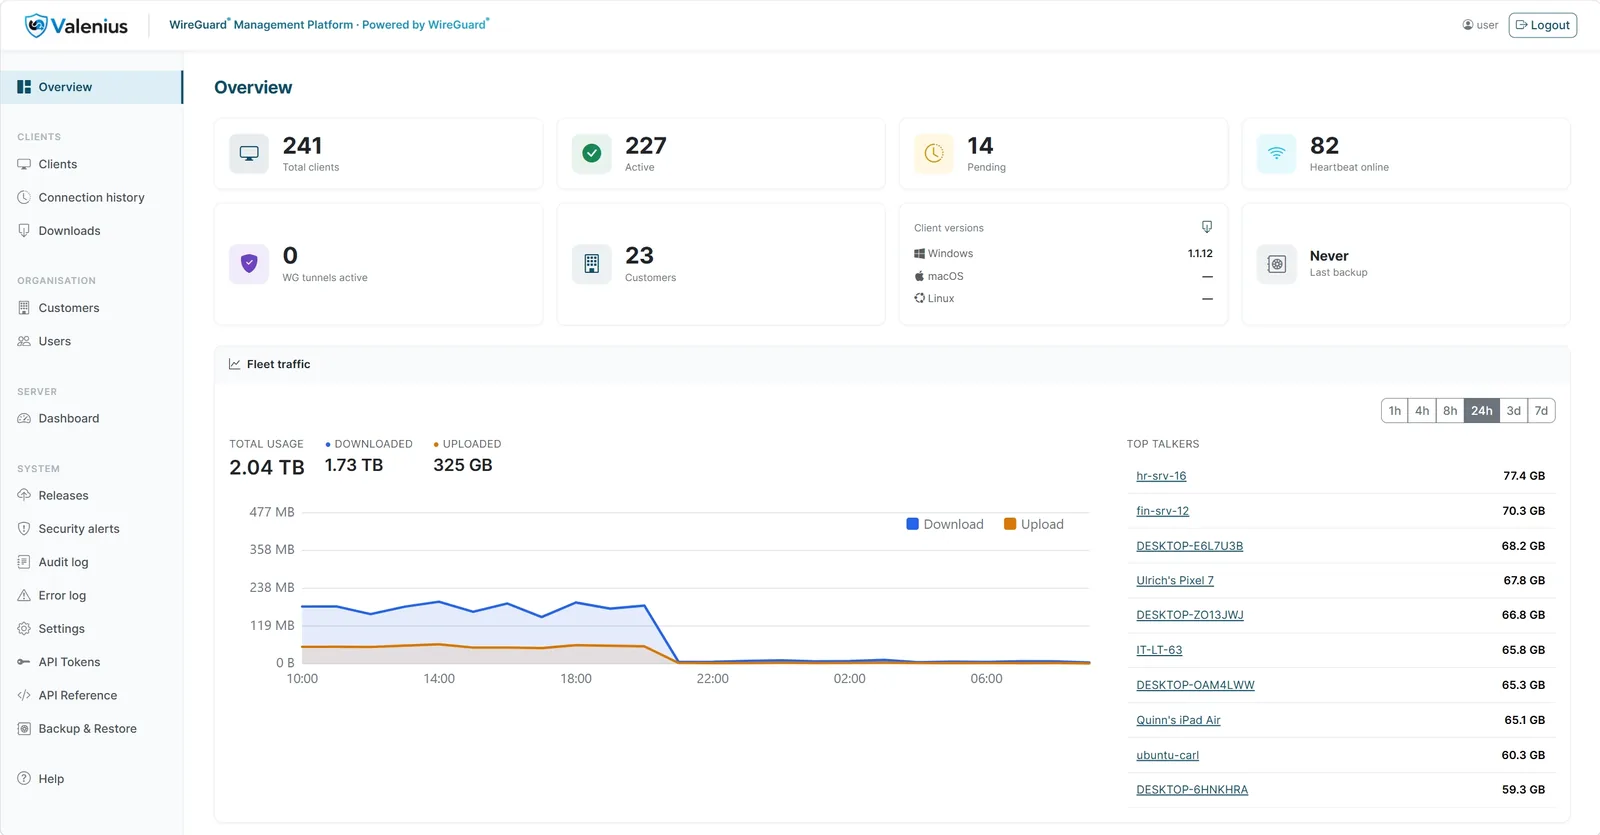Click the Customers building icon in sidebar
The width and height of the screenshot is (1600, 835).
(24, 308)
